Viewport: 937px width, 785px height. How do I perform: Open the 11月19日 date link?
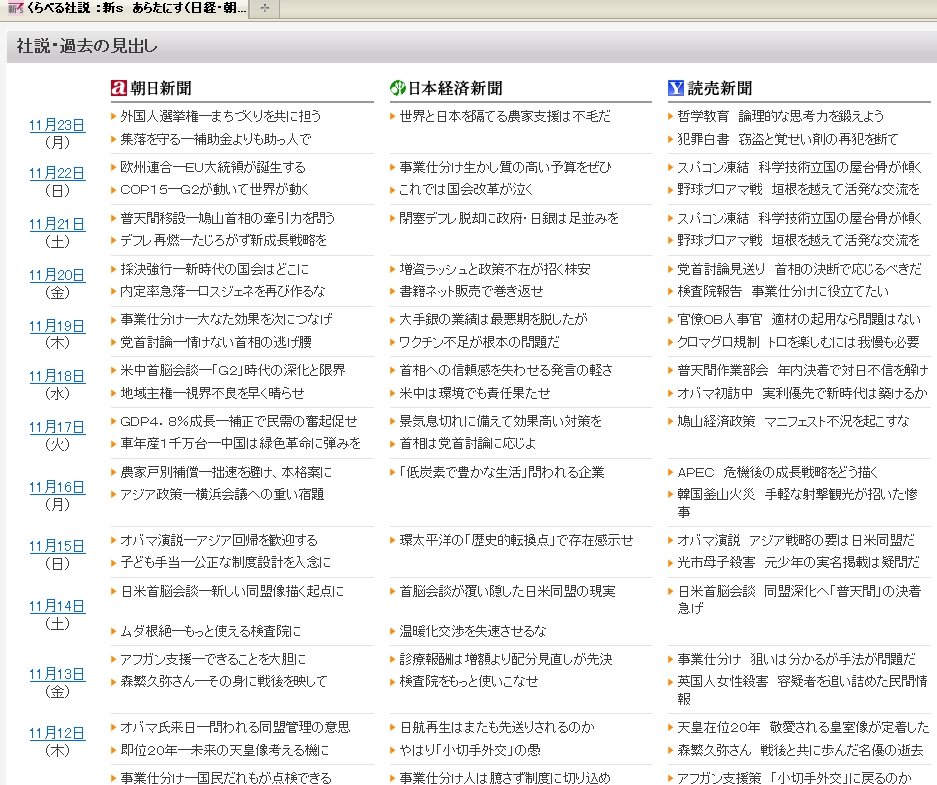[x=57, y=326]
